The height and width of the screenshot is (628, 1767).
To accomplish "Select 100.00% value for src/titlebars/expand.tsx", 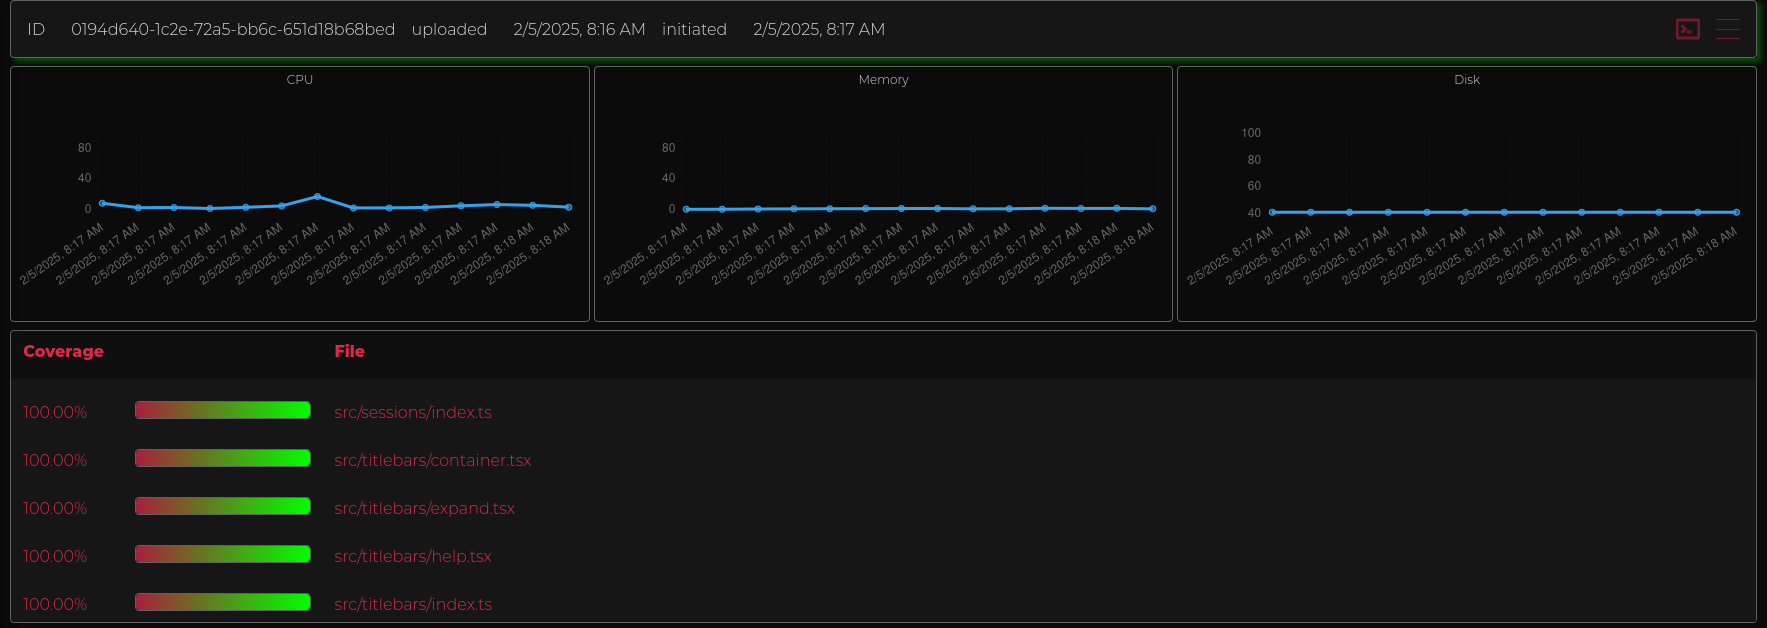I will [x=55, y=508].
